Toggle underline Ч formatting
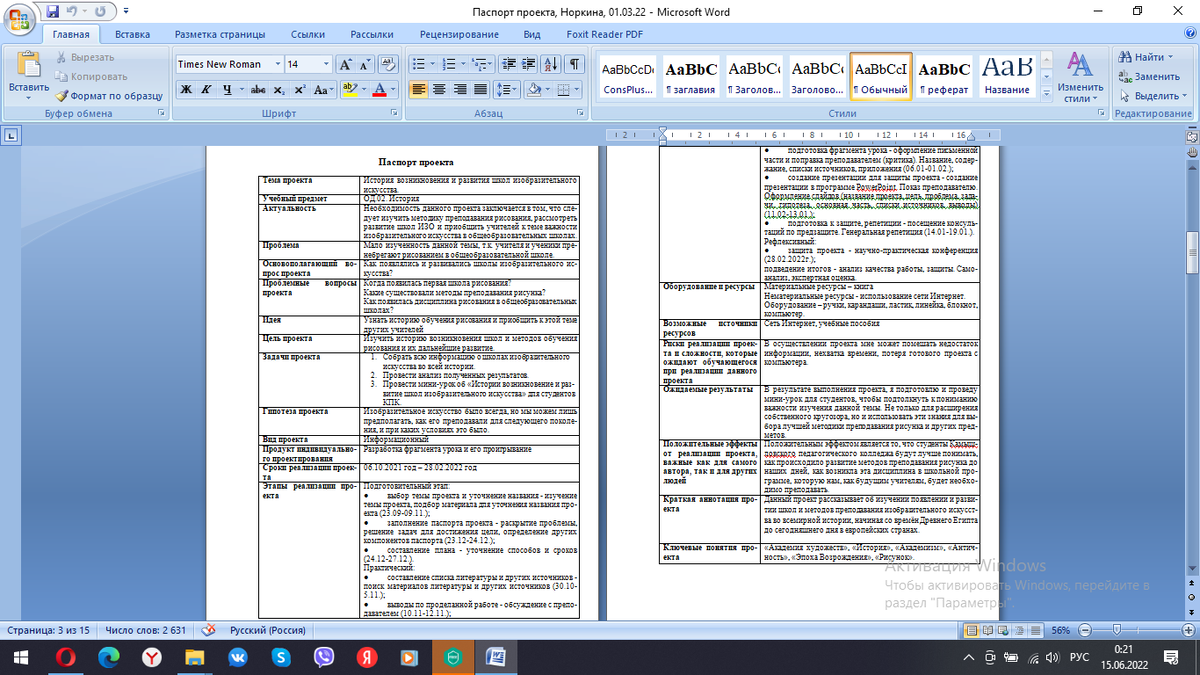 click(x=228, y=89)
